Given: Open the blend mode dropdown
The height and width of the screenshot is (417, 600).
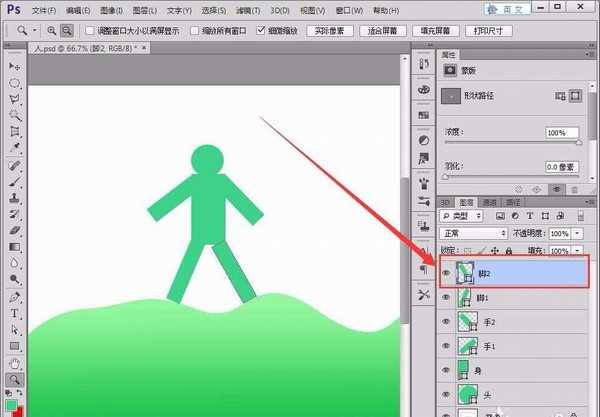Looking at the screenshot, I should 473,233.
